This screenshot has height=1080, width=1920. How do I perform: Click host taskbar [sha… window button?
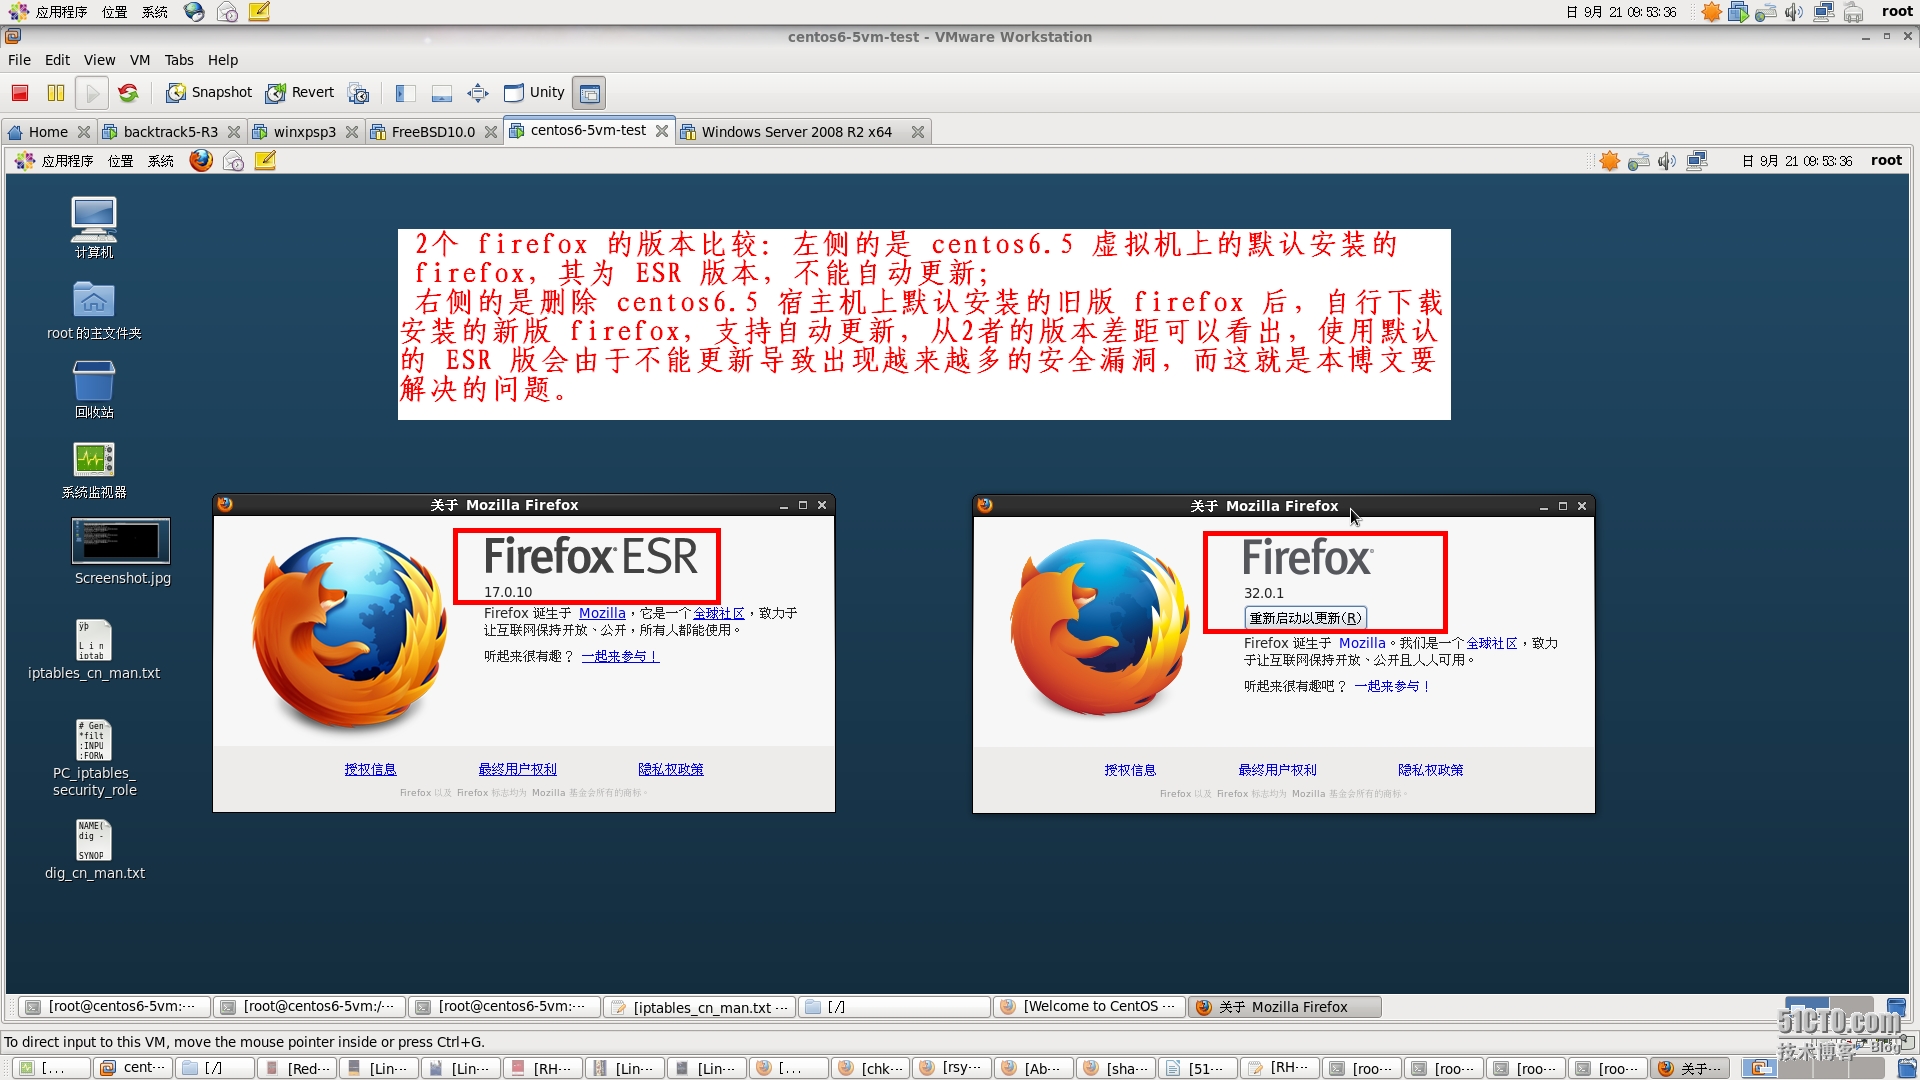pyautogui.click(x=1116, y=1068)
